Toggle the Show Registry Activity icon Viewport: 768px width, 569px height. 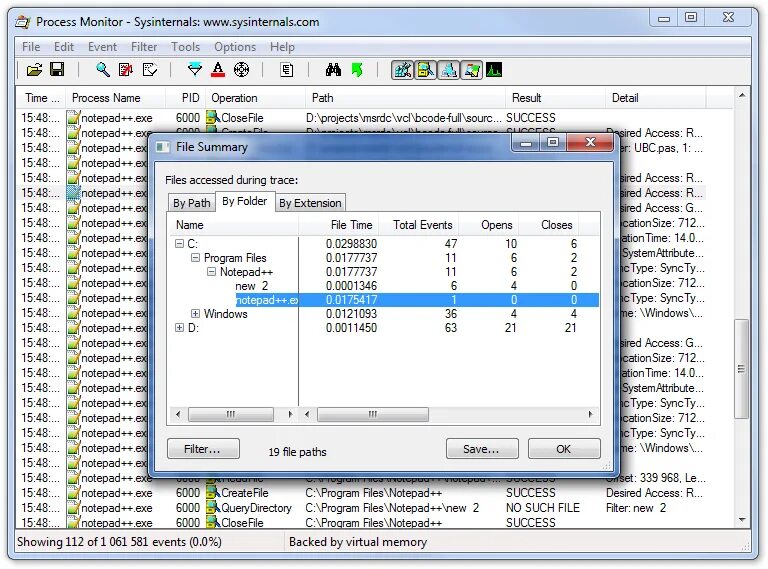pyautogui.click(x=402, y=70)
